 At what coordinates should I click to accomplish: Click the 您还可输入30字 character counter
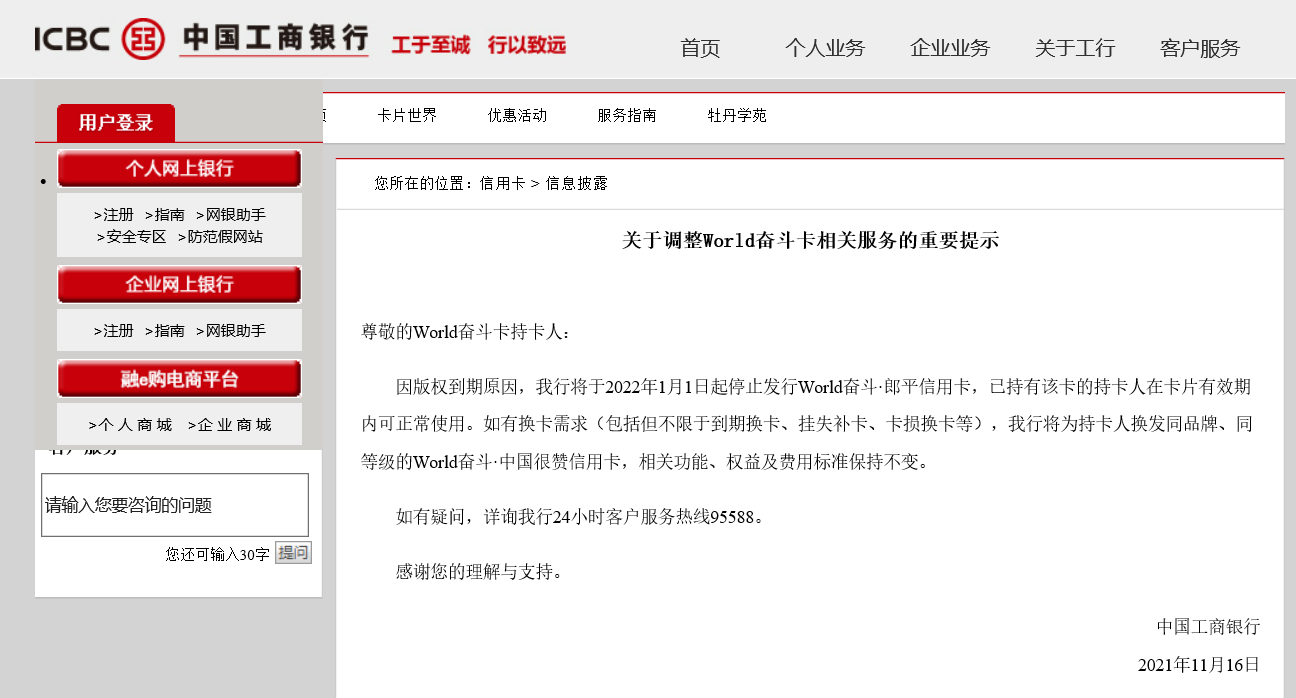[x=218, y=554]
